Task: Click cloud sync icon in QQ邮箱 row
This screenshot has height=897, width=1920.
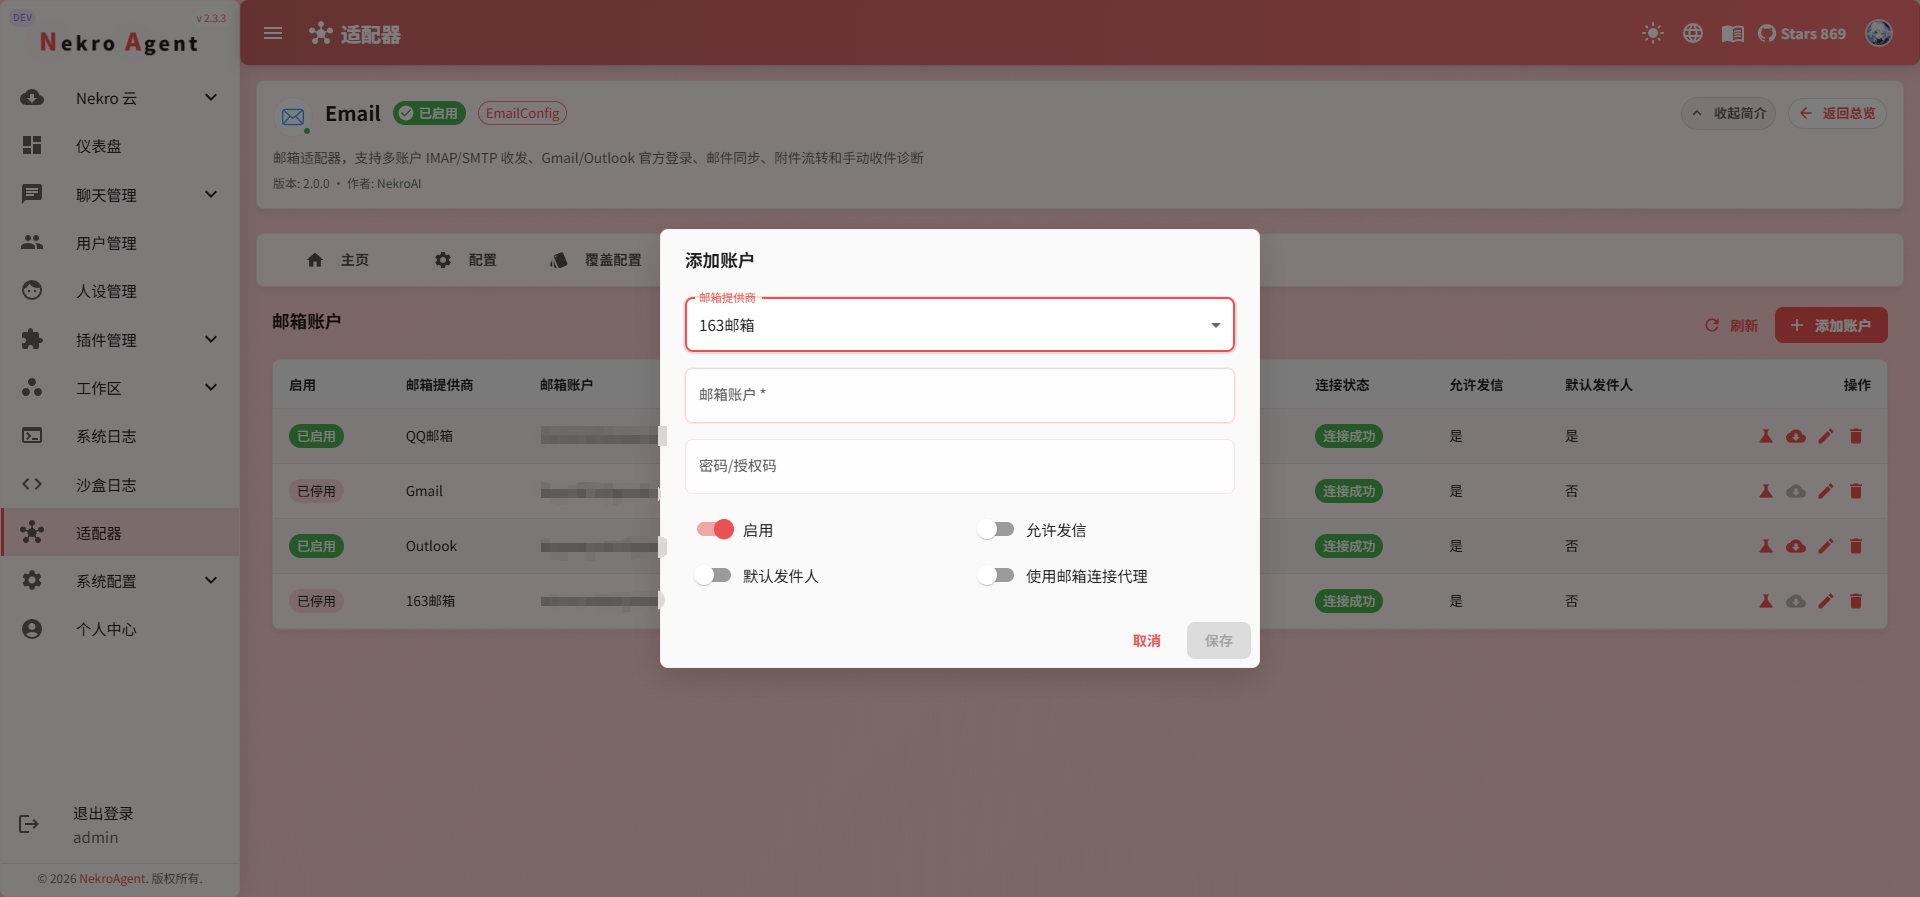Action: click(1796, 436)
